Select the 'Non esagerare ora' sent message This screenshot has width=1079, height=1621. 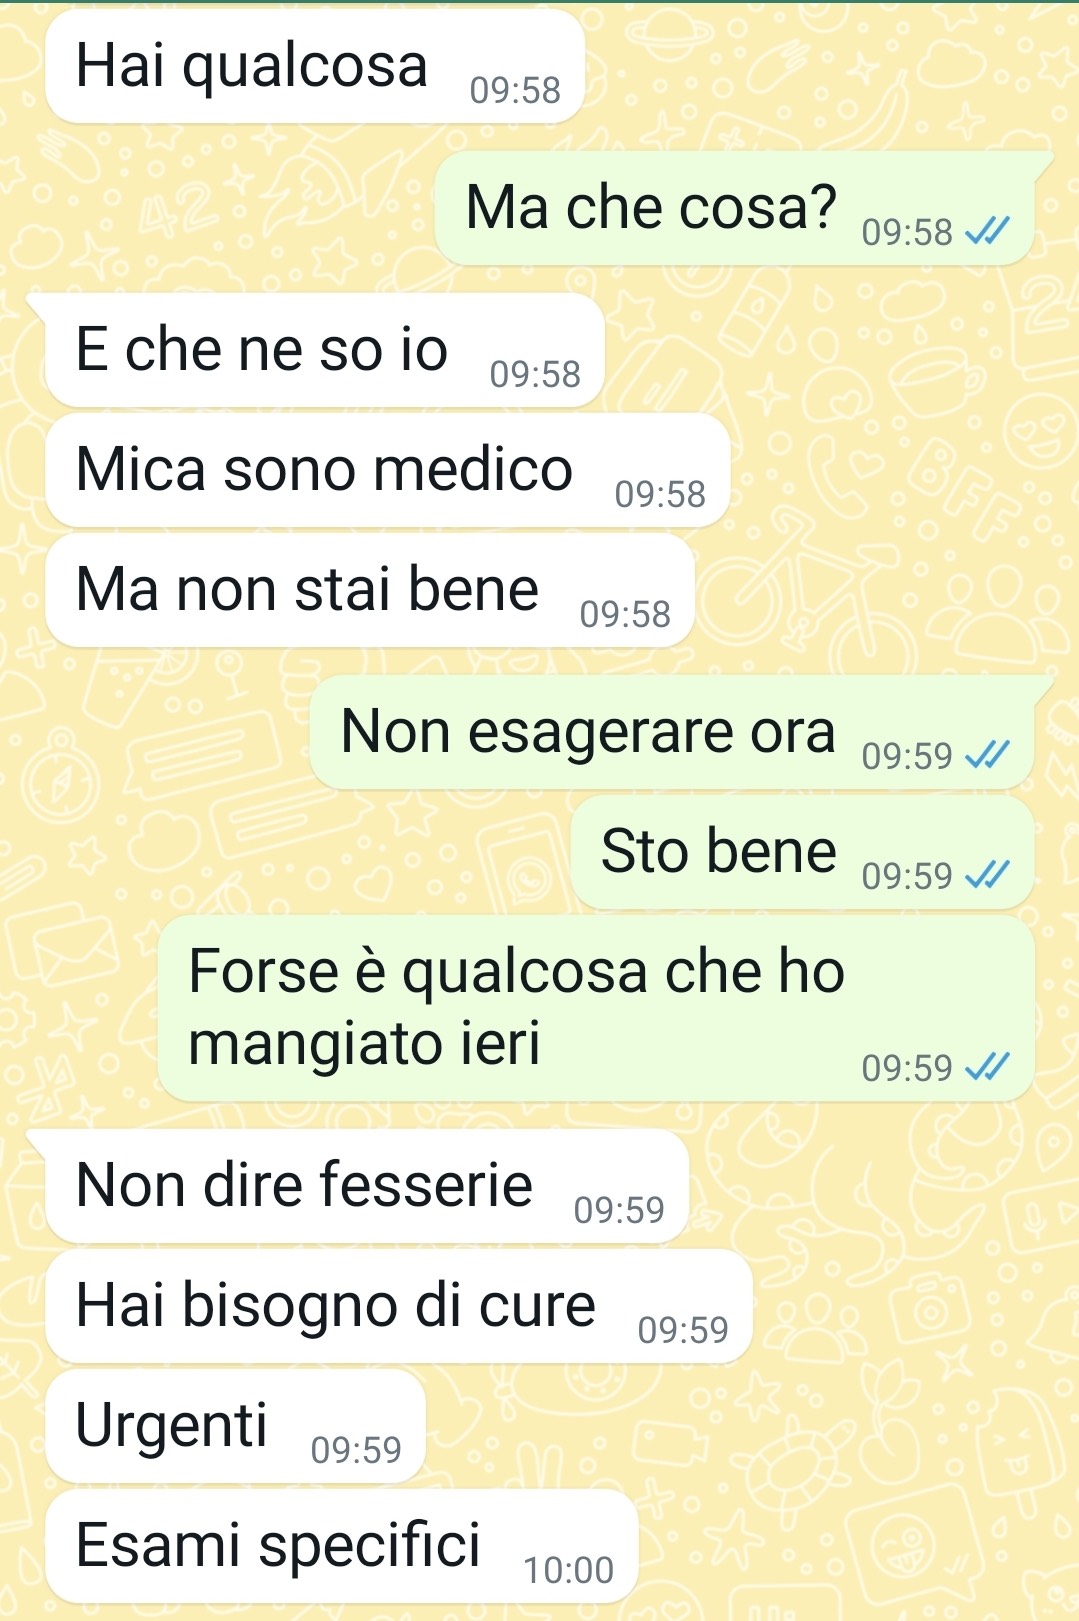point(672,732)
